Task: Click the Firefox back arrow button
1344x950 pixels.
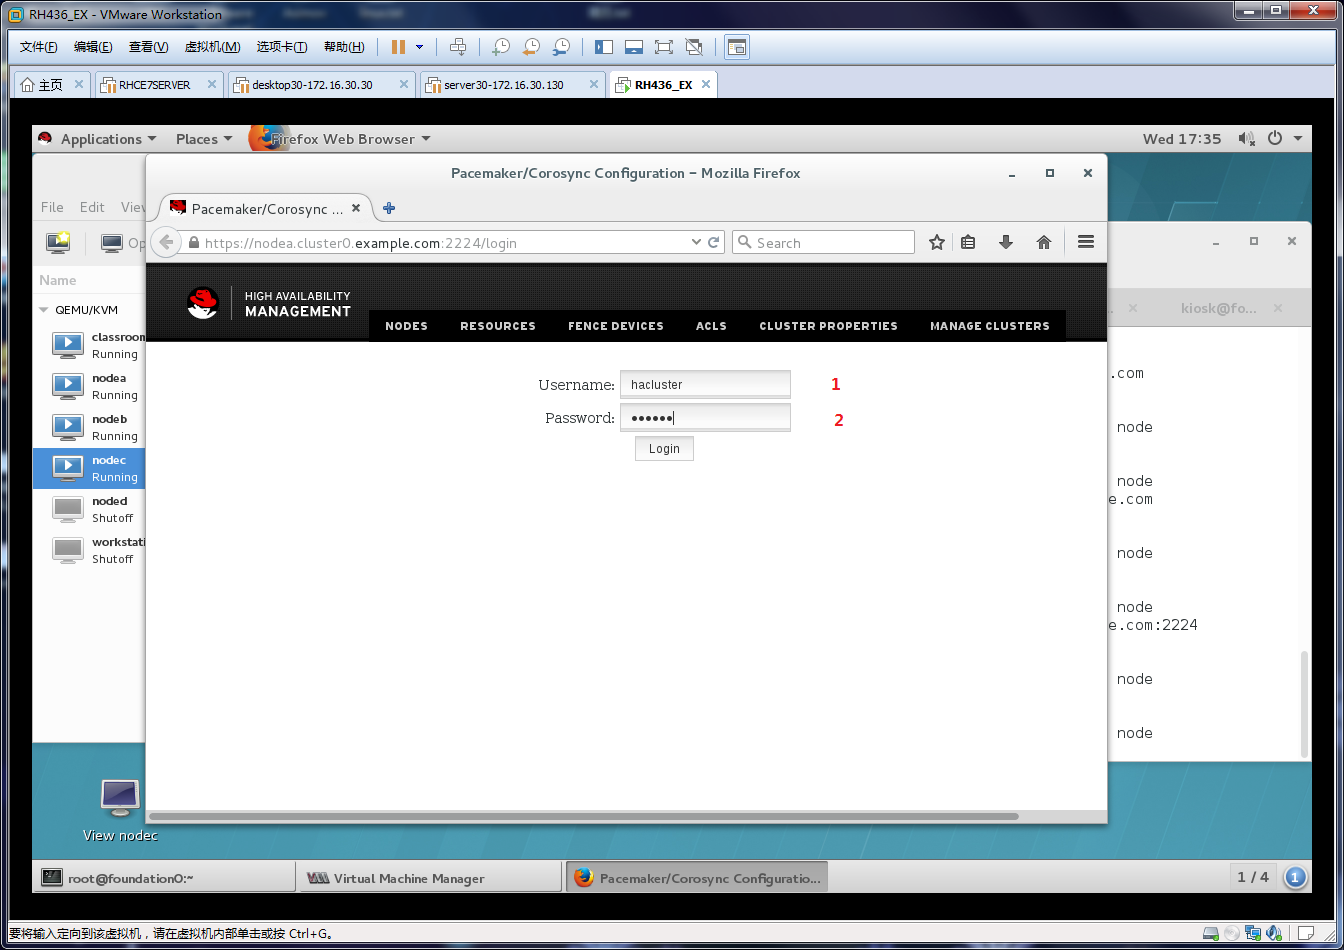Action: (x=166, y=242)
